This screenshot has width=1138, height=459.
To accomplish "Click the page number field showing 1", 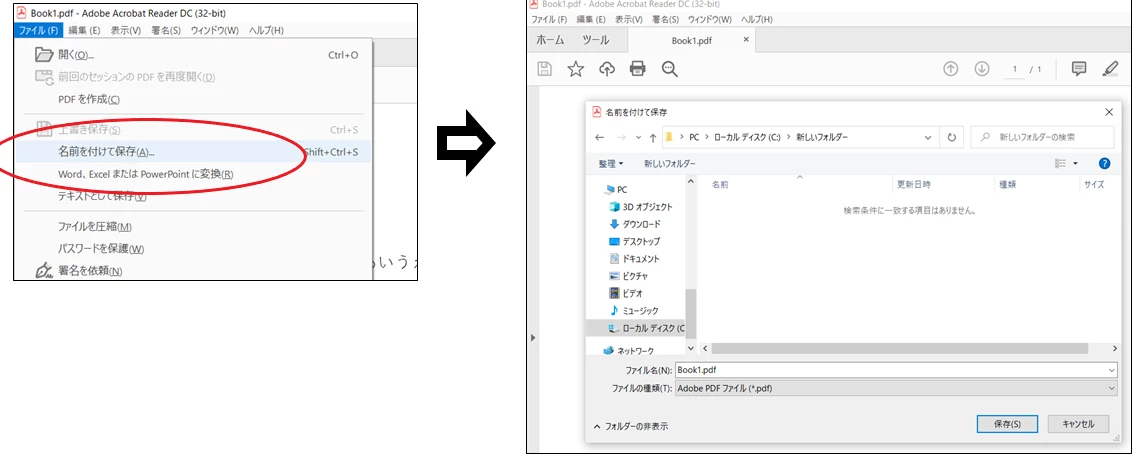I will (1014, 70).
